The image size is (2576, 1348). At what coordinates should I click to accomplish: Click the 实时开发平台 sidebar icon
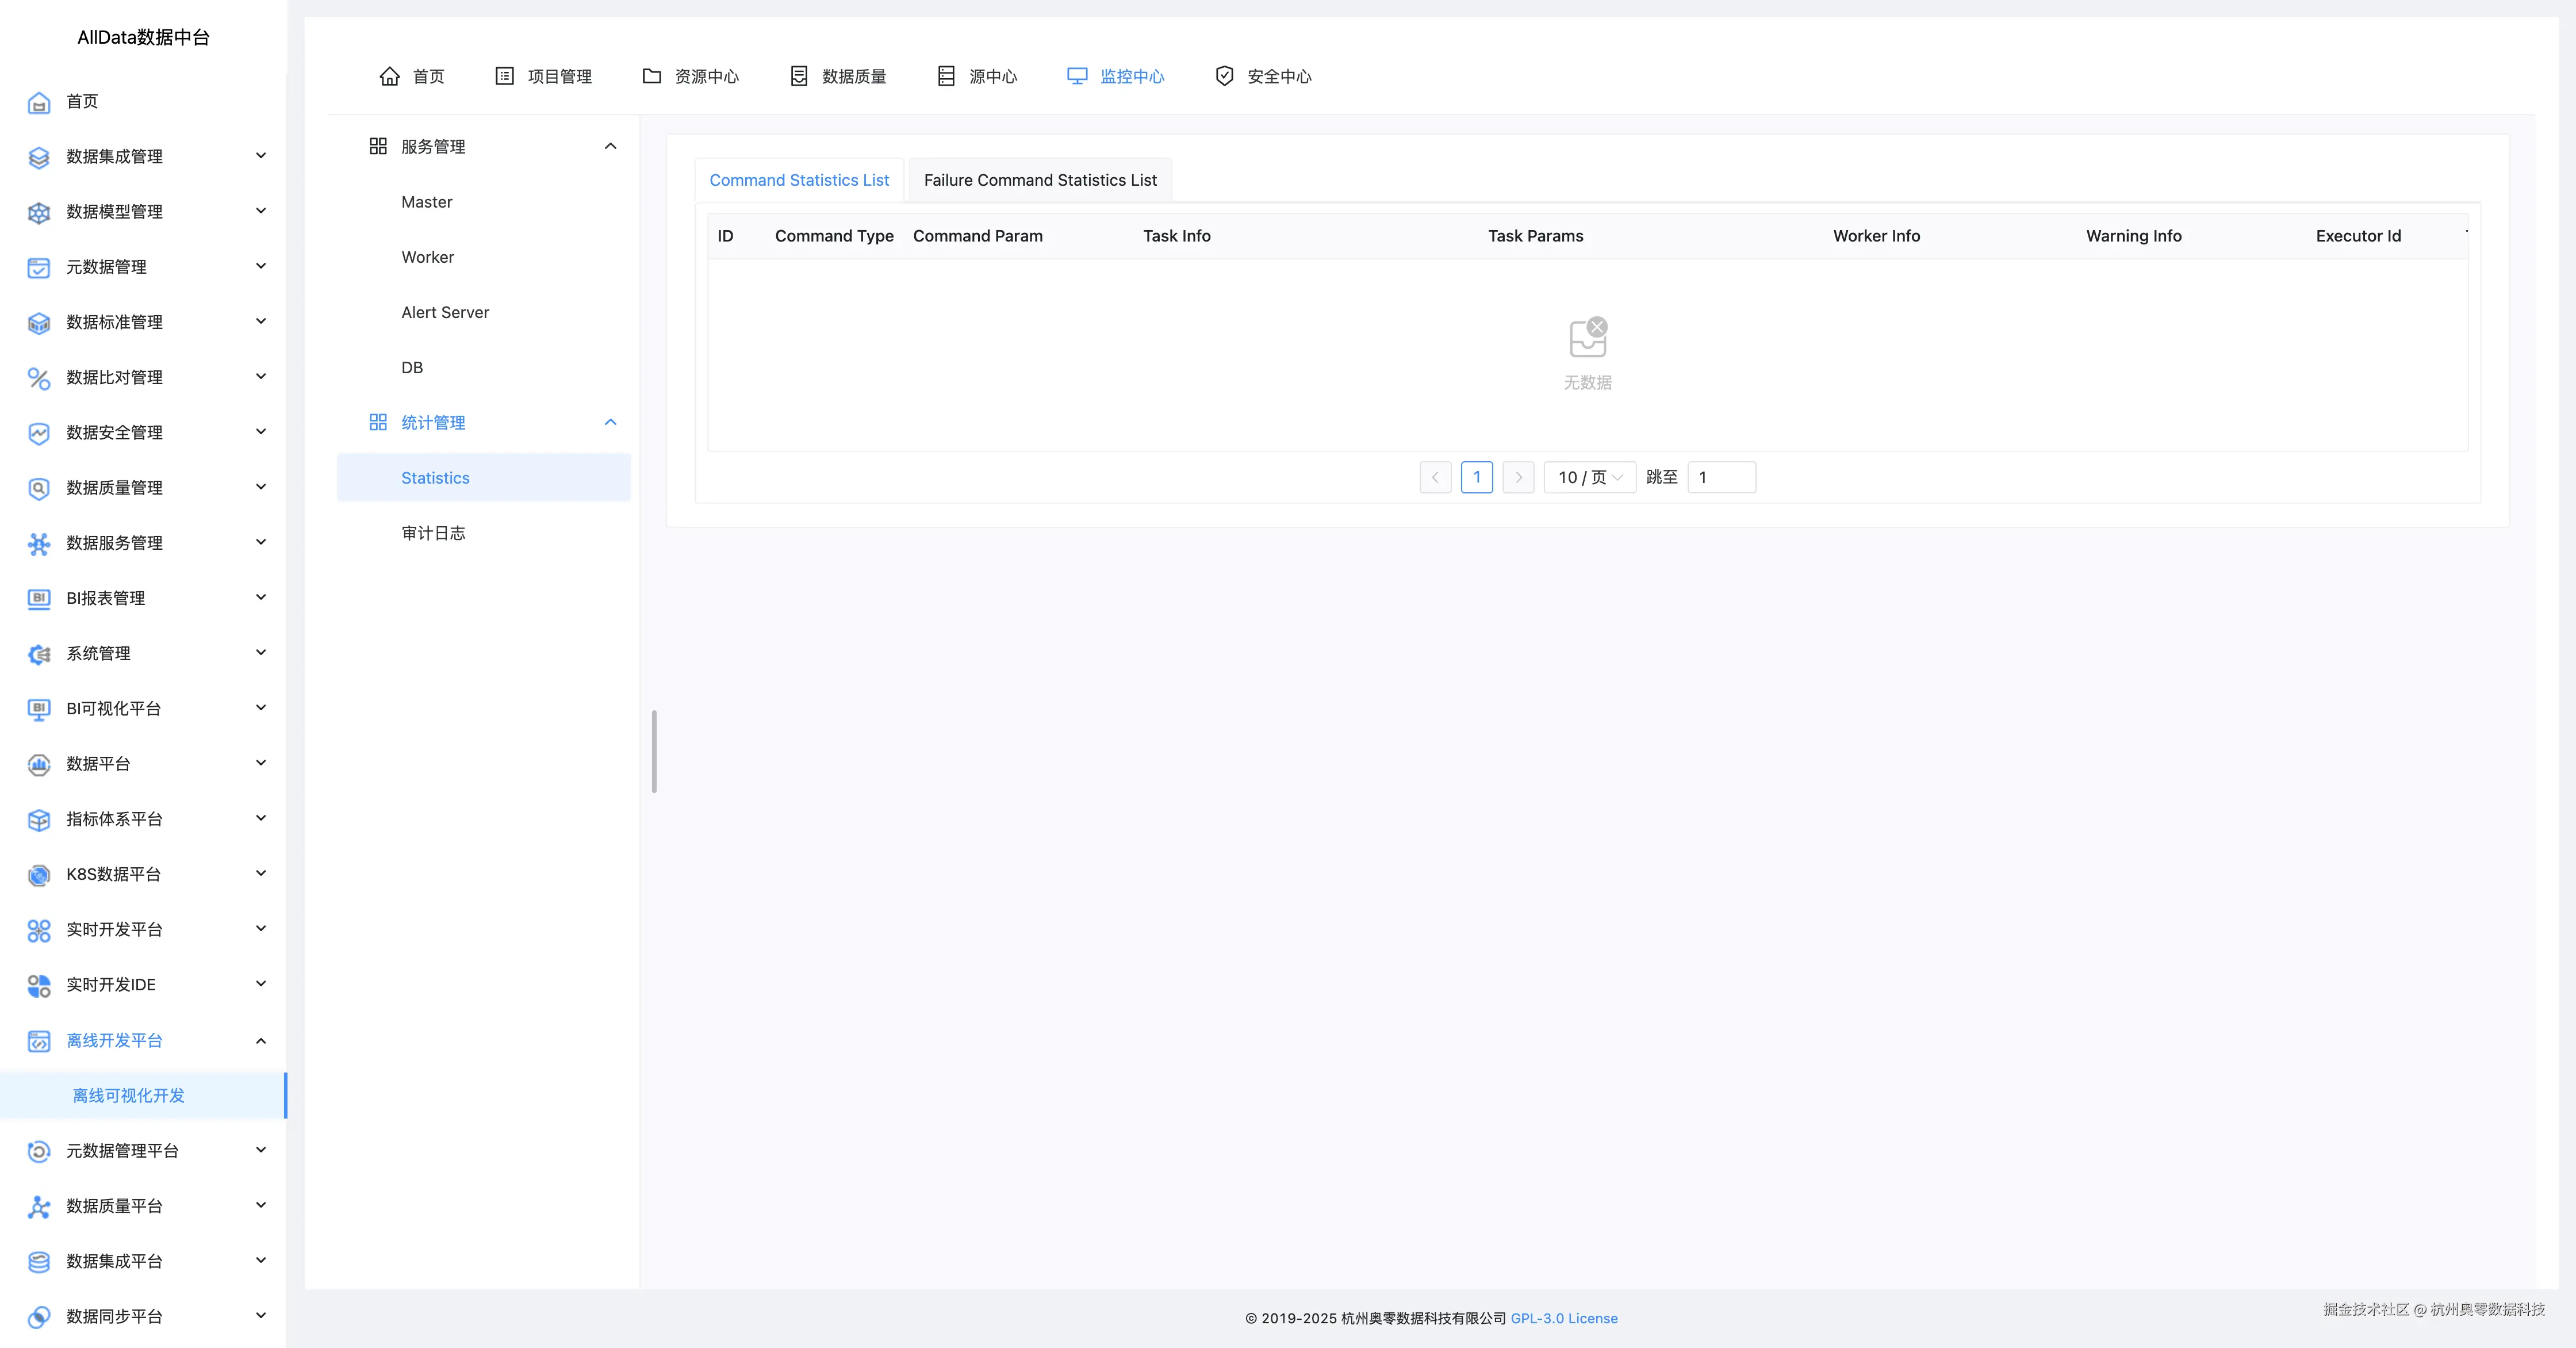(38, 930)
